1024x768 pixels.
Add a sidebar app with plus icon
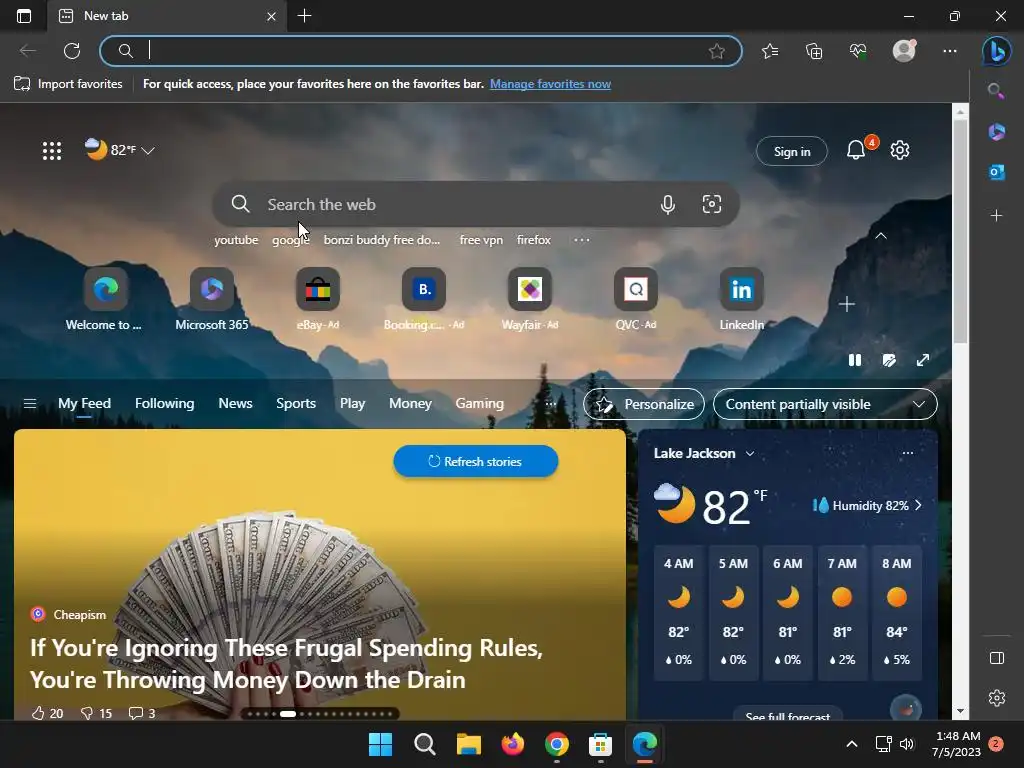pyautogui.click(x=996, y=215)
